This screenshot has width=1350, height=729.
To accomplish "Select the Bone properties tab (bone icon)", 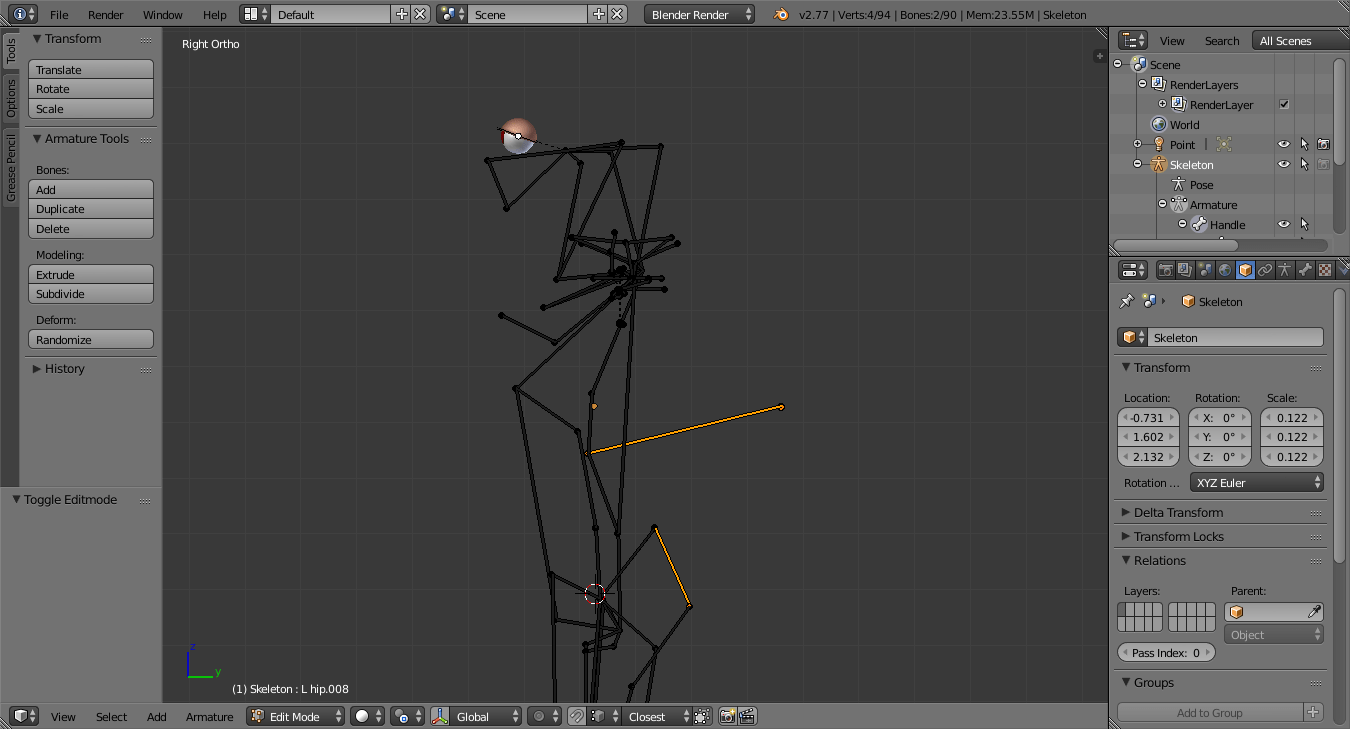I will point(1305,270).
